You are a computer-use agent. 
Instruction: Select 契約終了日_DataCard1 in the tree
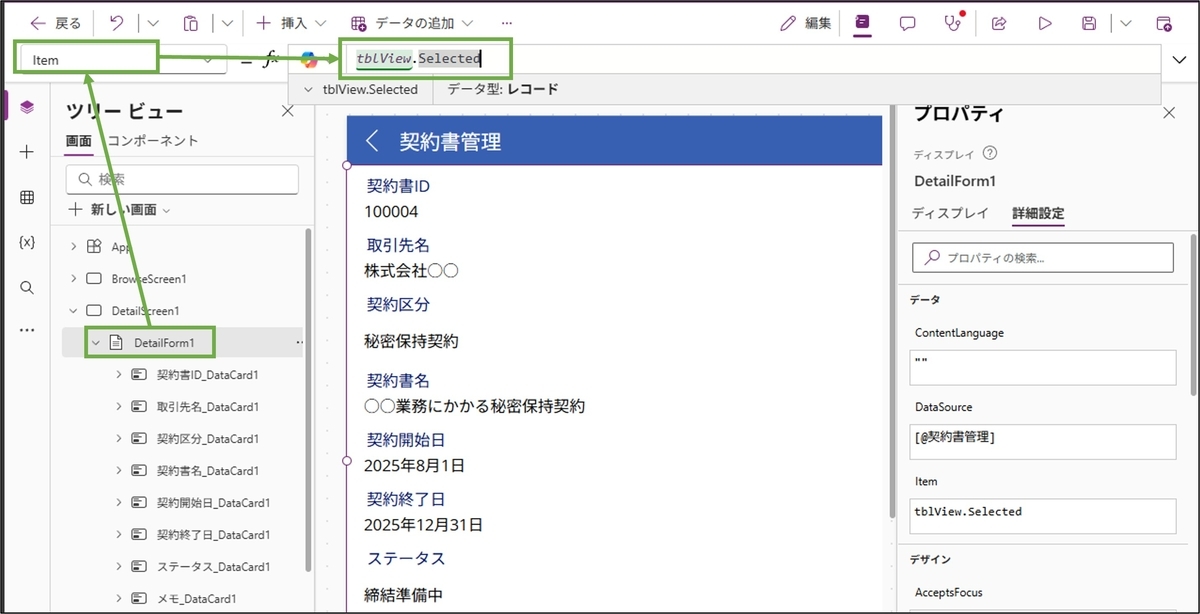tap(213, 534)
